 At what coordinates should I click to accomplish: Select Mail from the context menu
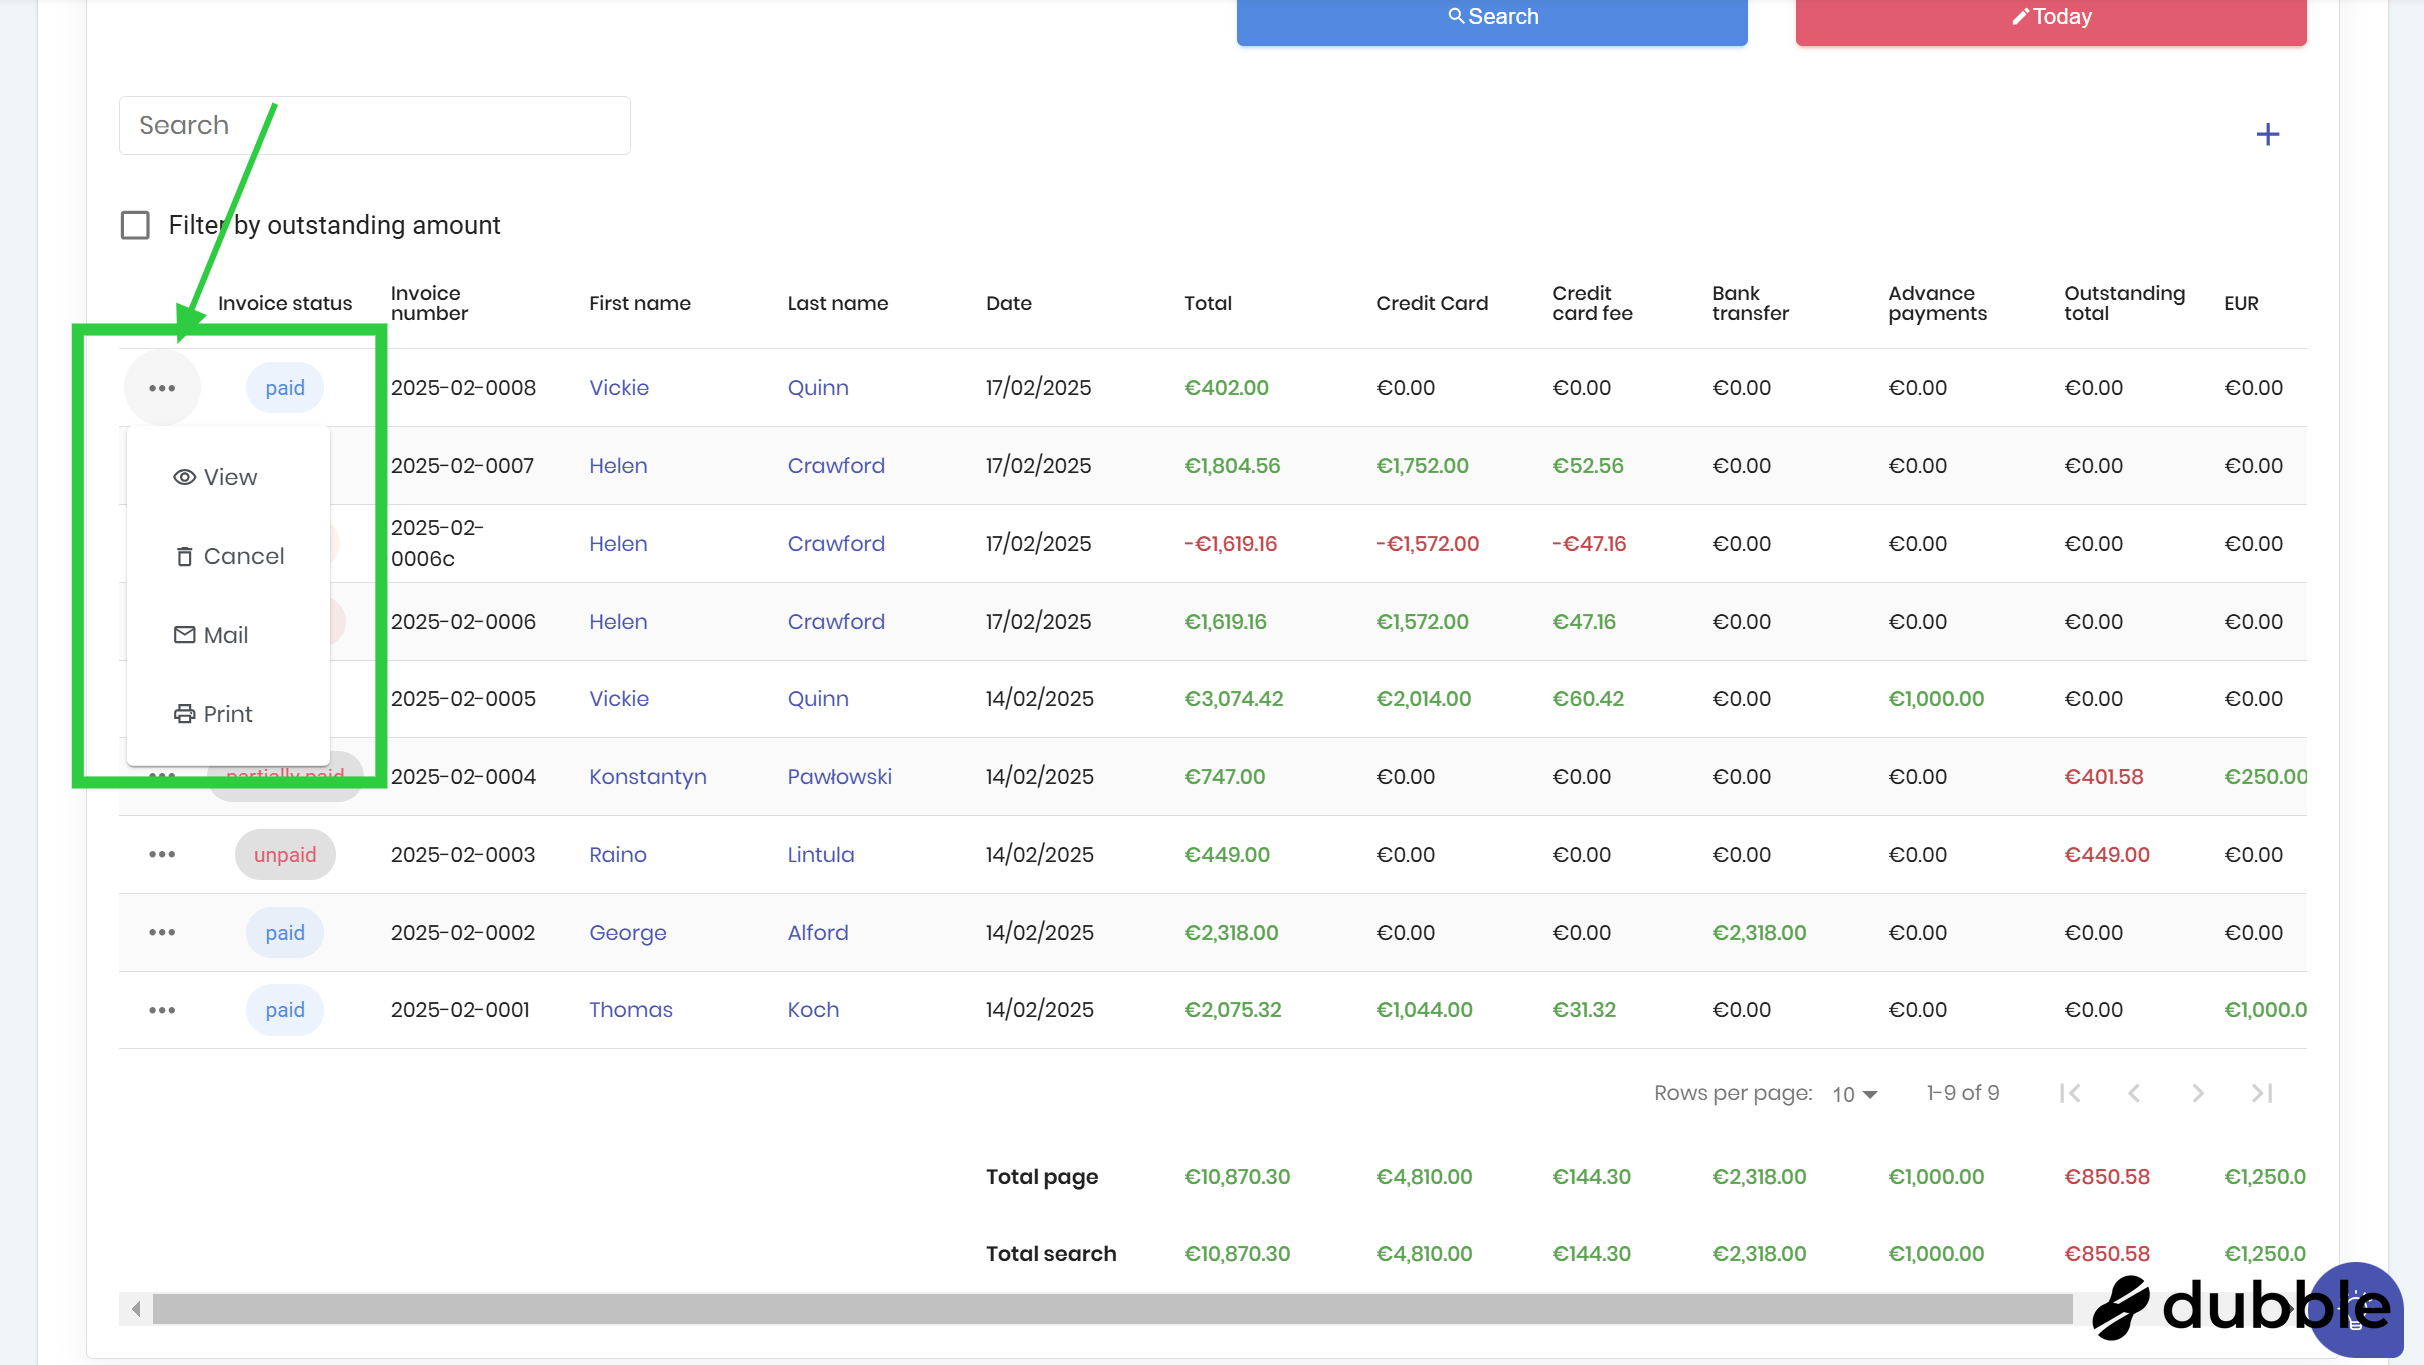(x=212, y=635)
